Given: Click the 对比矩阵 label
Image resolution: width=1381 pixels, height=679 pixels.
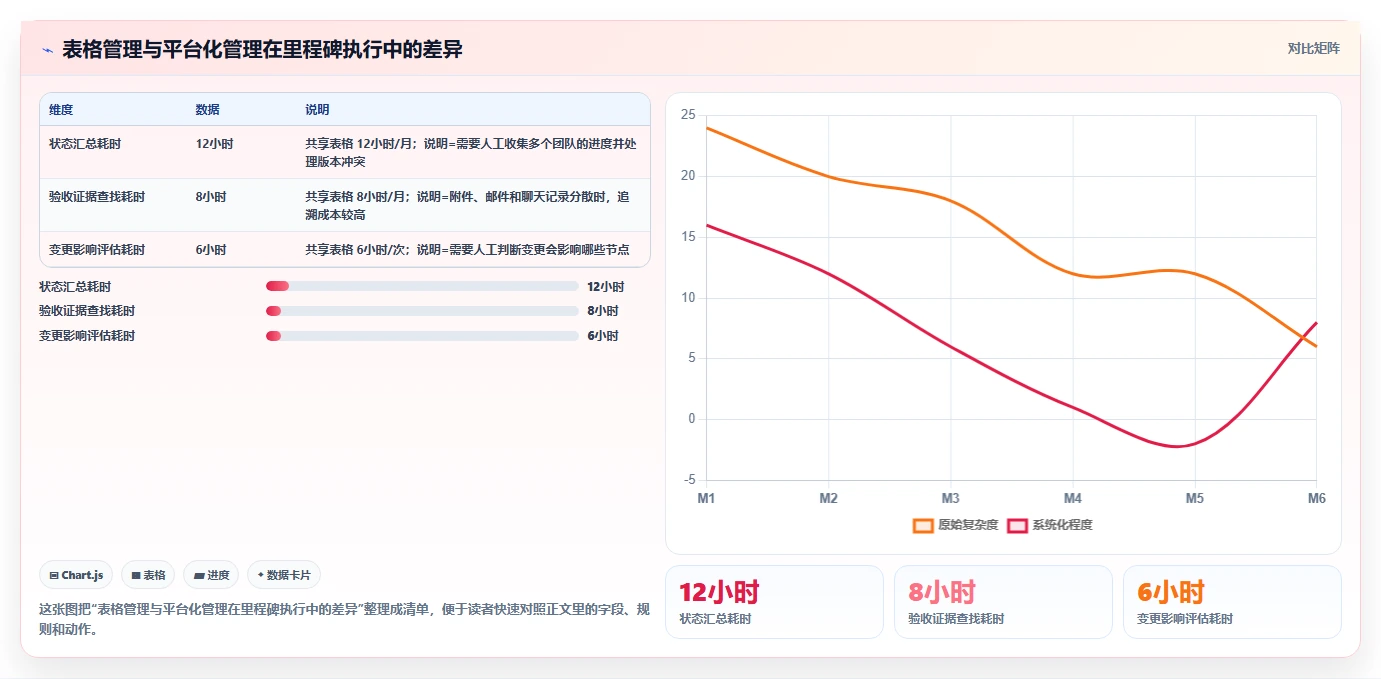Looking at the screenshot, I should tap(1313, 48).
